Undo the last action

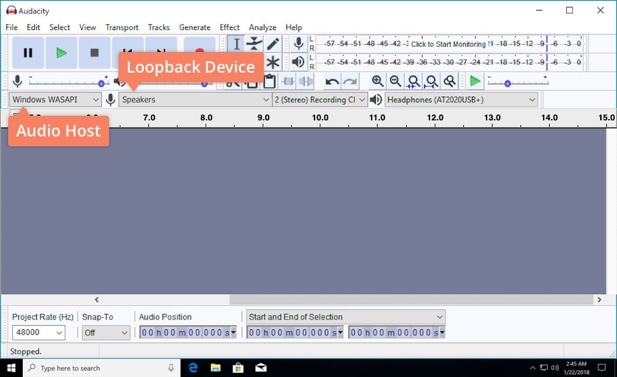point(332,82)
